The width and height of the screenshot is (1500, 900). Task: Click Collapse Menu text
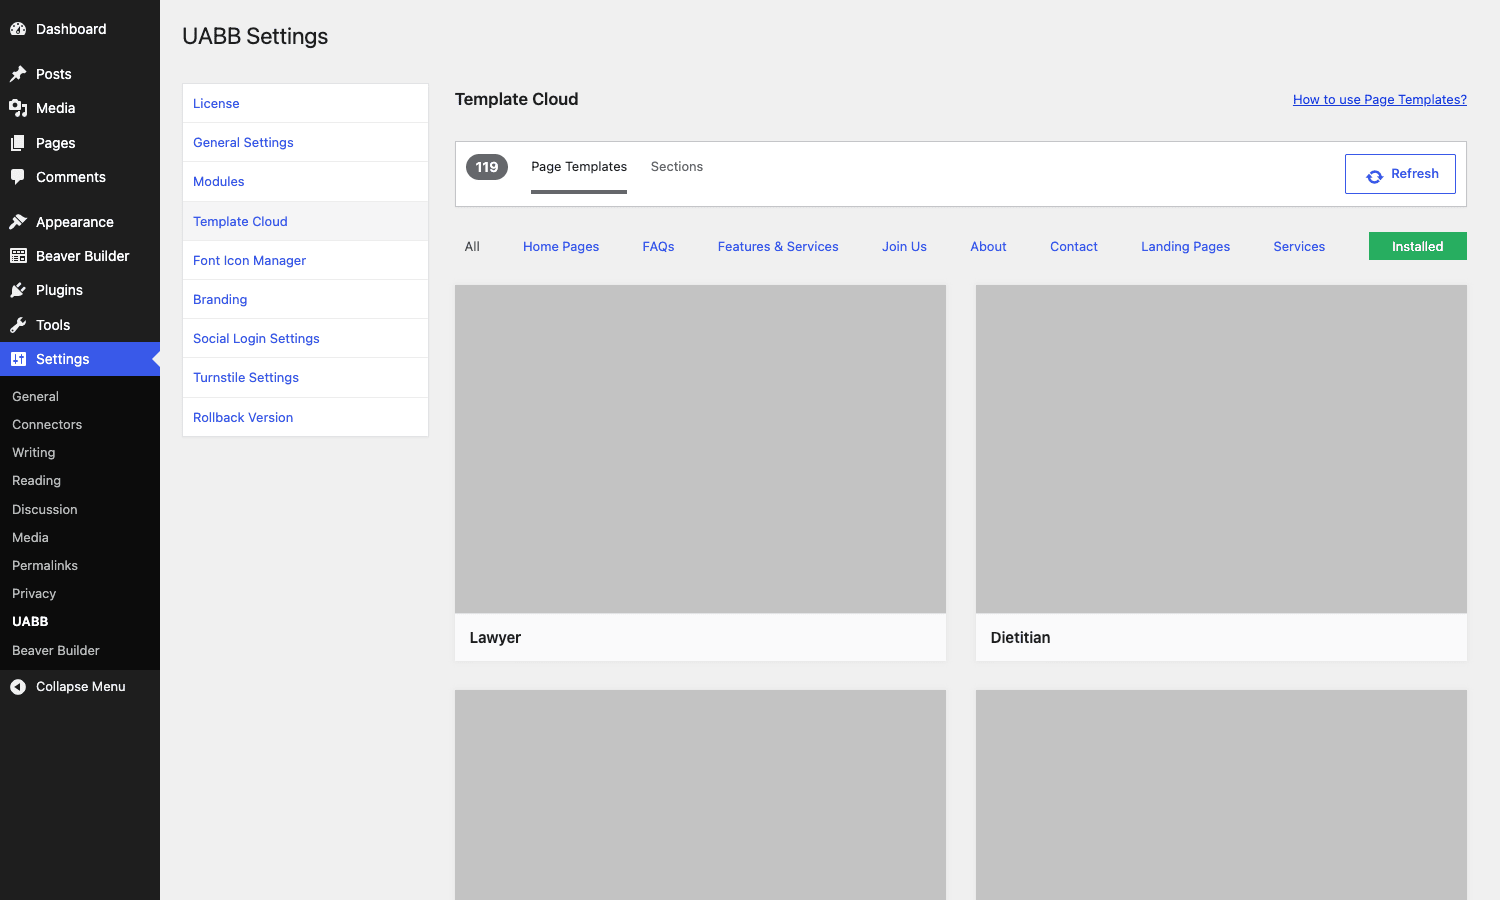coord(81,687)
